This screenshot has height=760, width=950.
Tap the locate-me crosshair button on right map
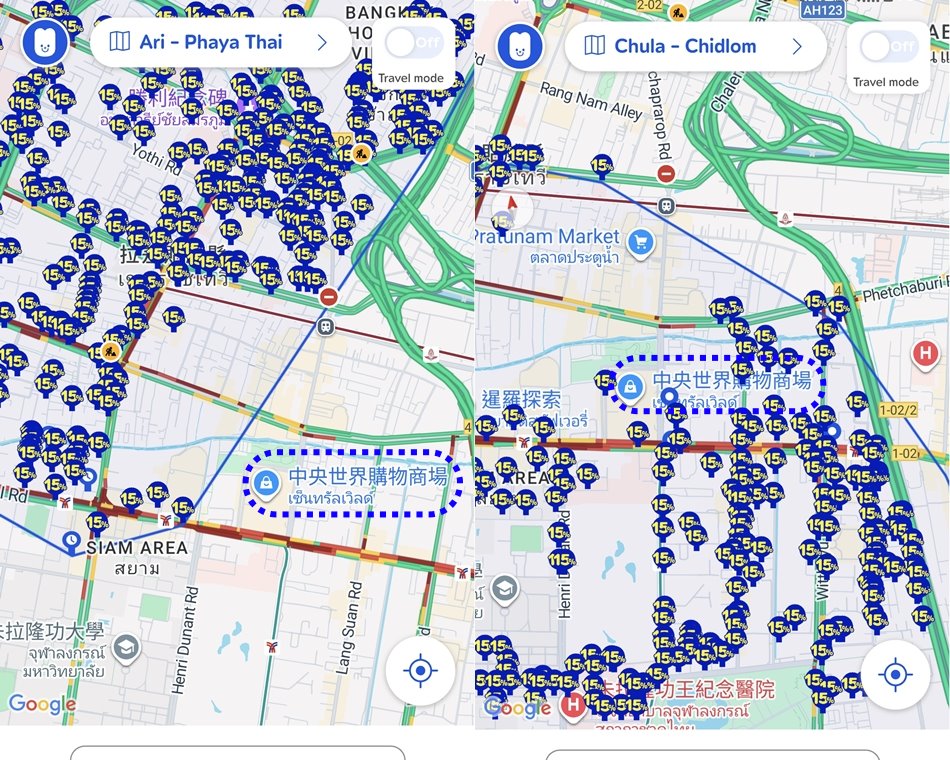tap(895, 675)
